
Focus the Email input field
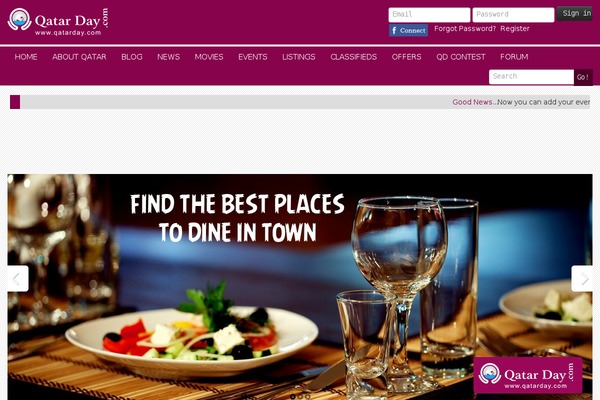(429, 15)
